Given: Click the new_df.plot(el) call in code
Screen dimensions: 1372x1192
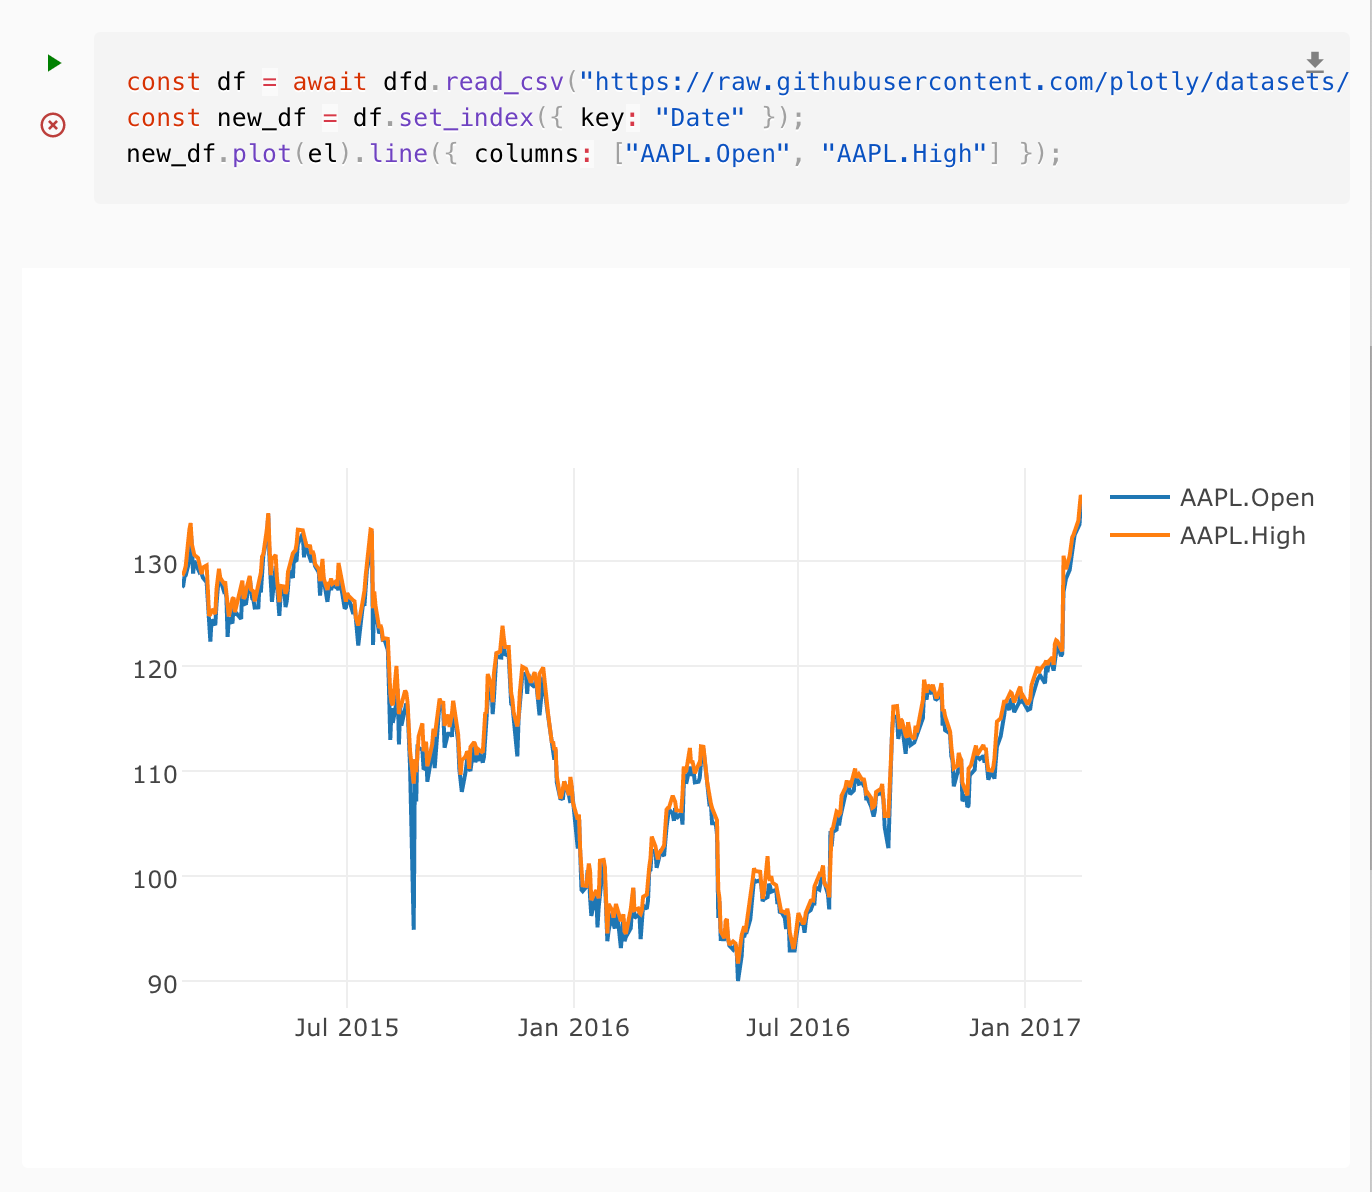Looking at the screenshot, I should tap(239, 154).
